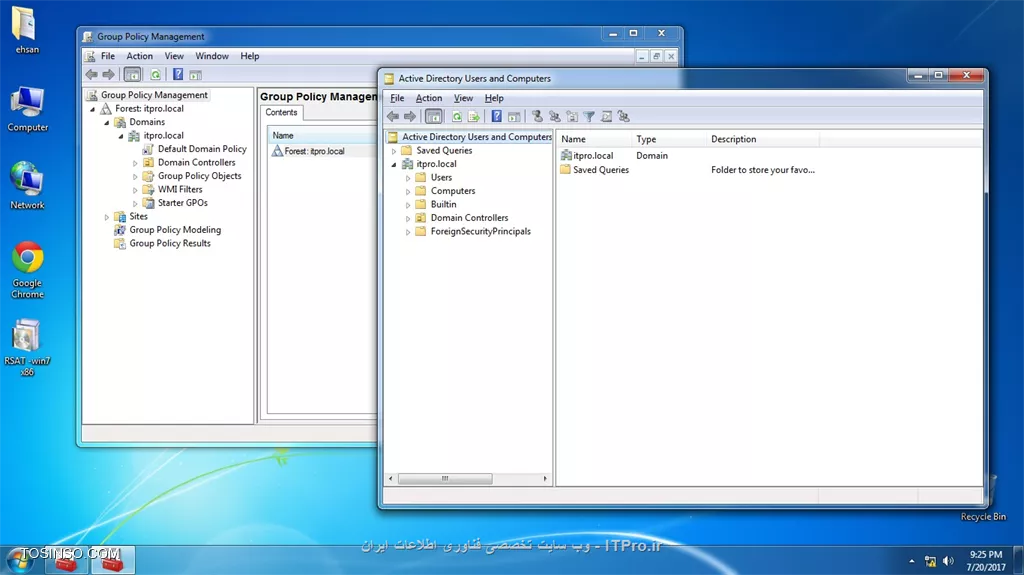Collapse Domains node in Group Policy tree

(107, 122)
